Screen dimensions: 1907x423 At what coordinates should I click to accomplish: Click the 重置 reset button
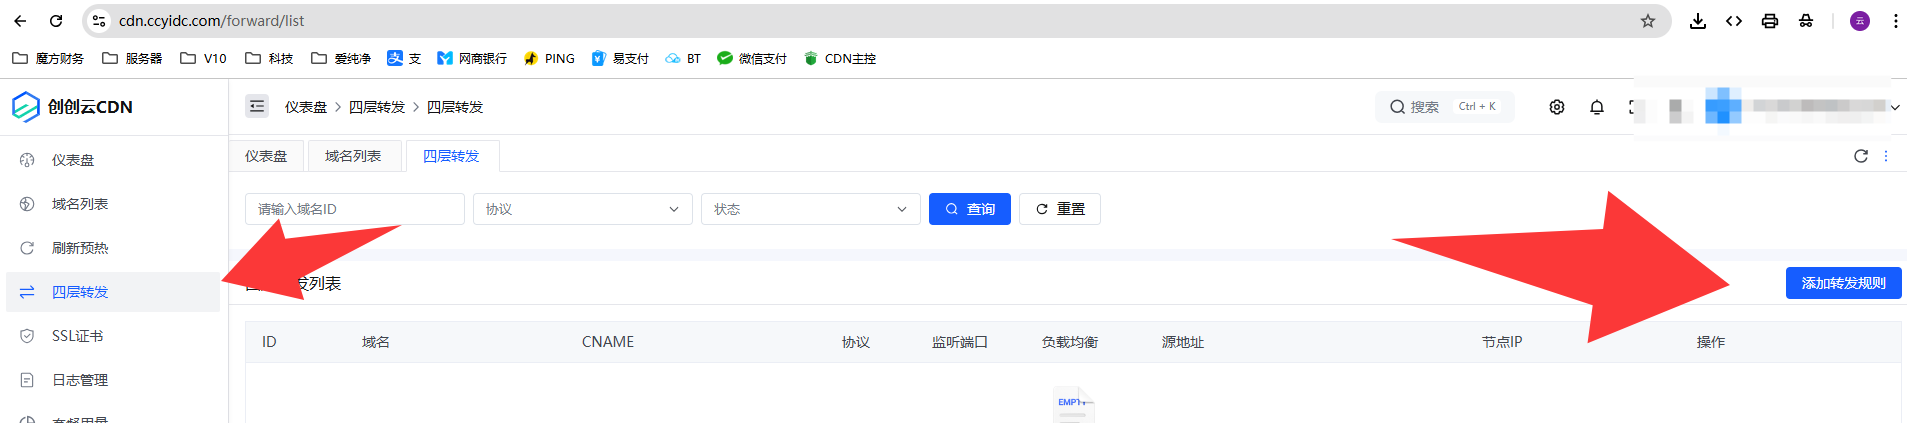[1059, 209]
